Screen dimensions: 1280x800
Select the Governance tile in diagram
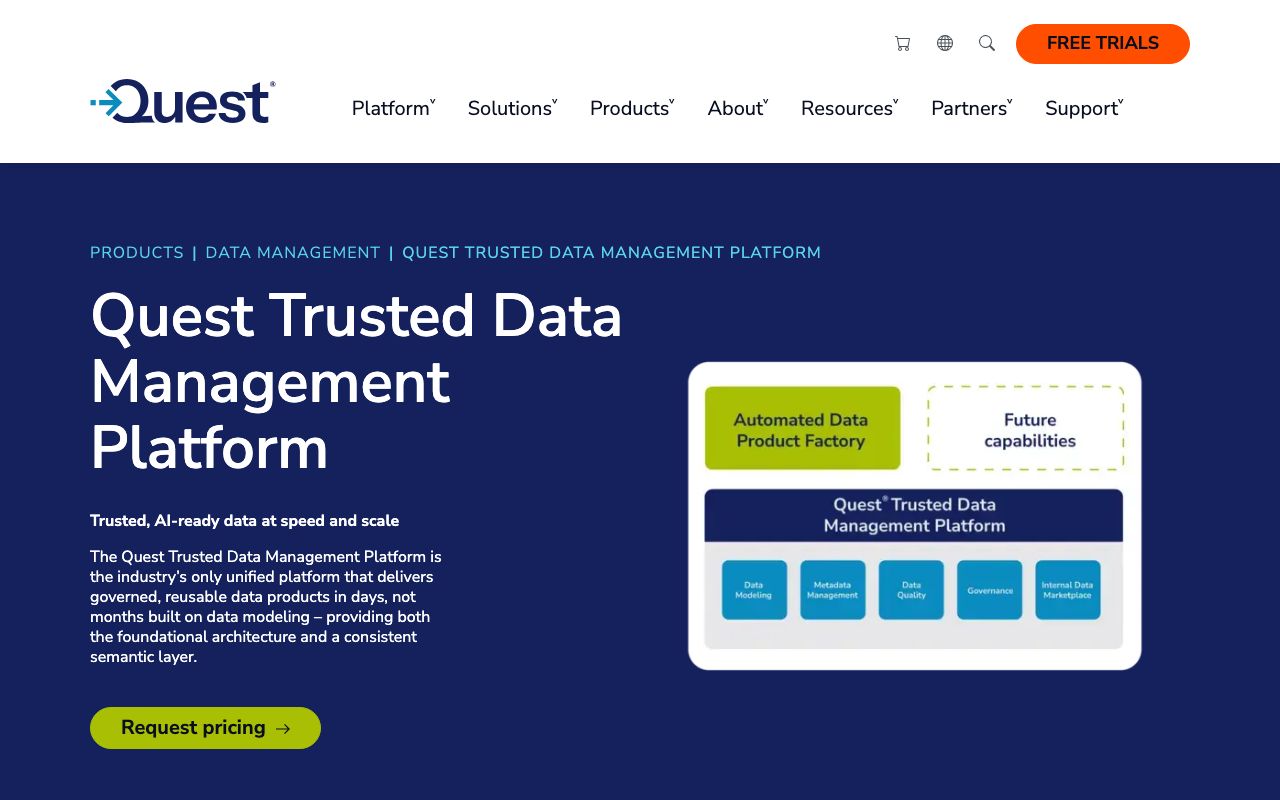(990, 590)
